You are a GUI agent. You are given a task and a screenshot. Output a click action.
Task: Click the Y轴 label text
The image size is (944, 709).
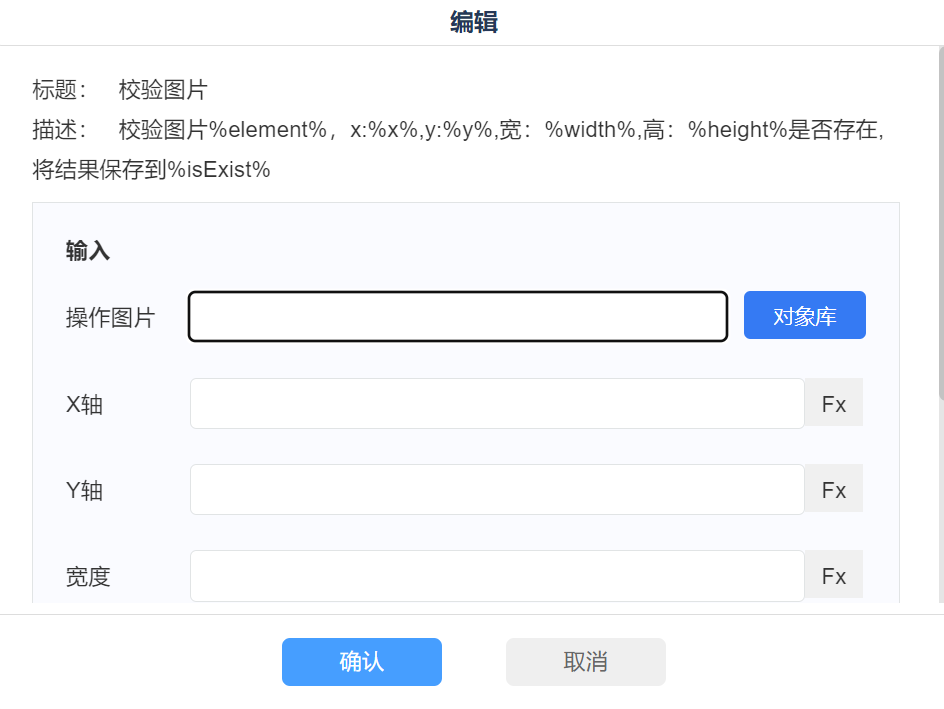[84, 491]
